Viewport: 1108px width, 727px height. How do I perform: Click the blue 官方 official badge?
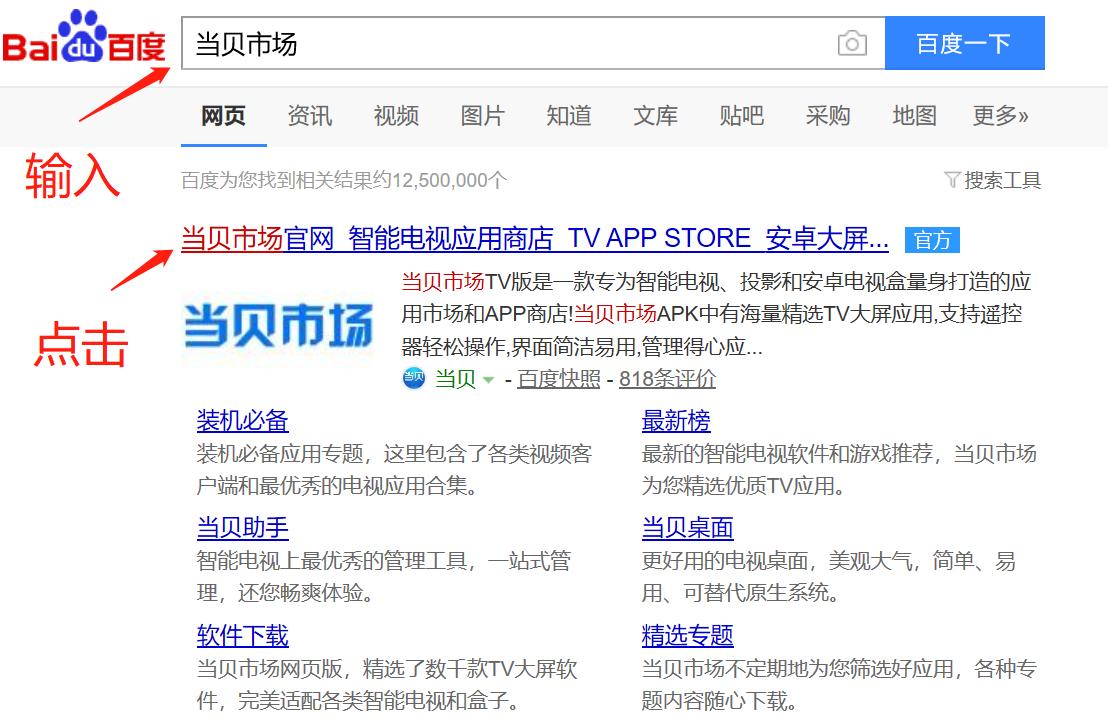(x=932, y=240)
